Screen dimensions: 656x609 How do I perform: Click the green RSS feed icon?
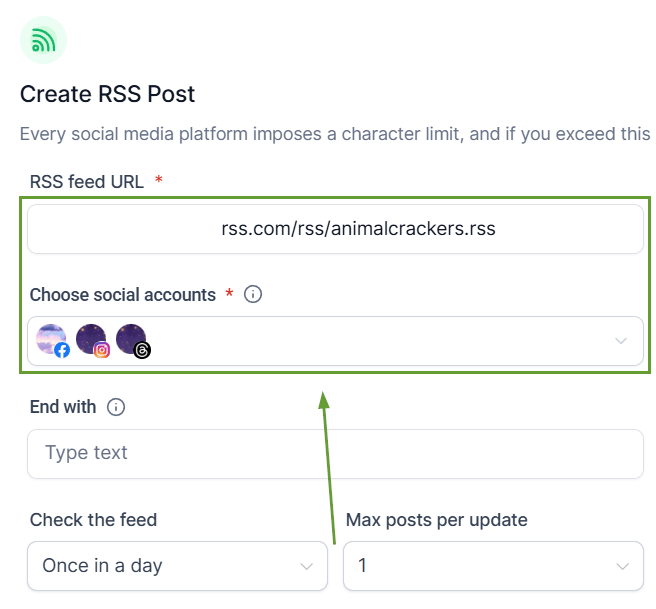43,40
